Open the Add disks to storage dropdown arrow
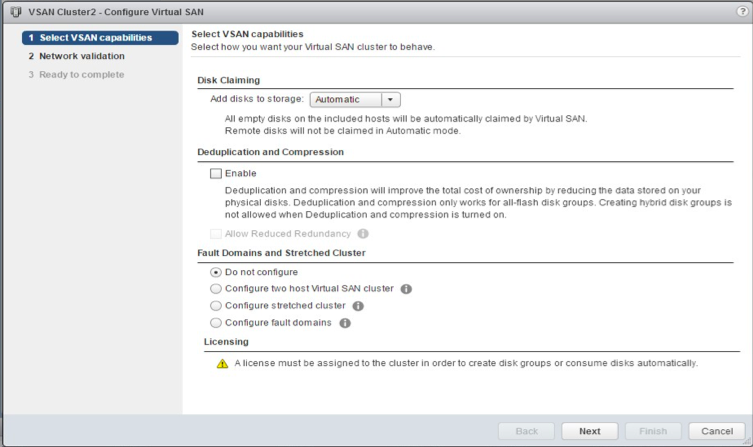Screen dimensions: 753x447 391,100
